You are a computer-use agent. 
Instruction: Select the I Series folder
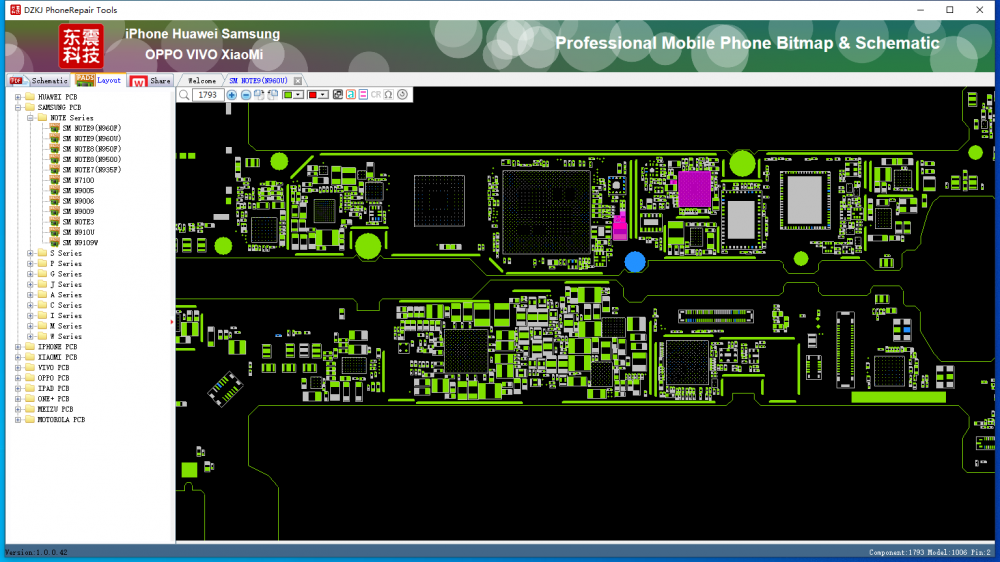click(66, 316)
